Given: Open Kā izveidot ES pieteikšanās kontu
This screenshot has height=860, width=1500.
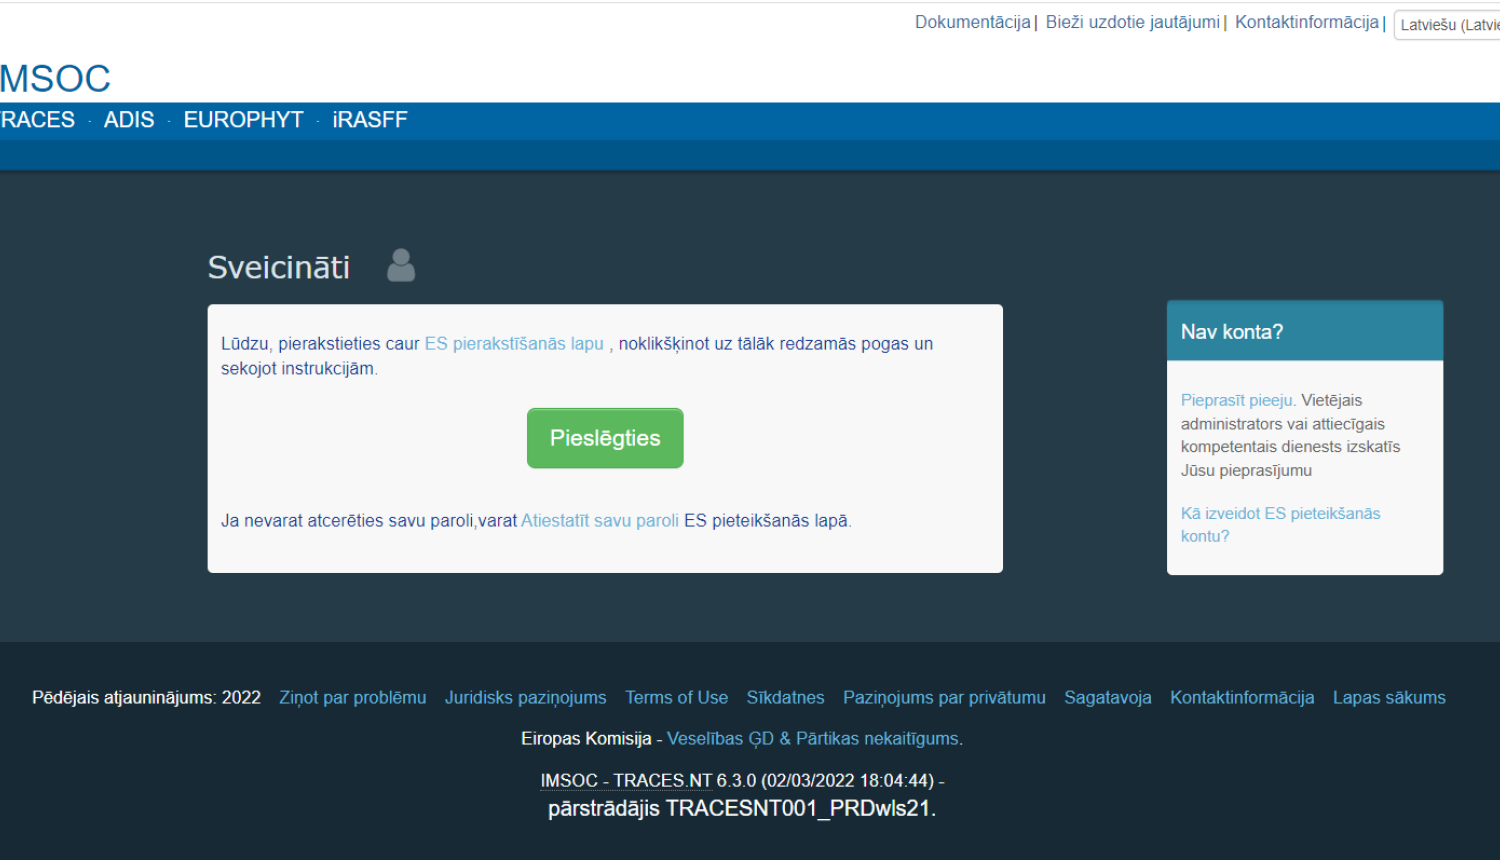Looking at the screenshot, I should [x=1280, y=524].
